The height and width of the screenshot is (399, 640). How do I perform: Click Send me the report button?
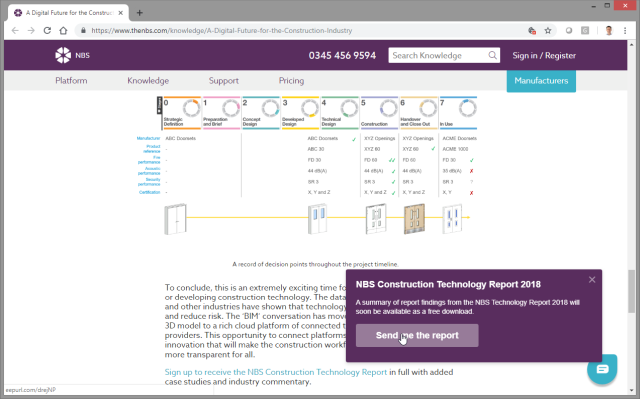coord(417,335)
